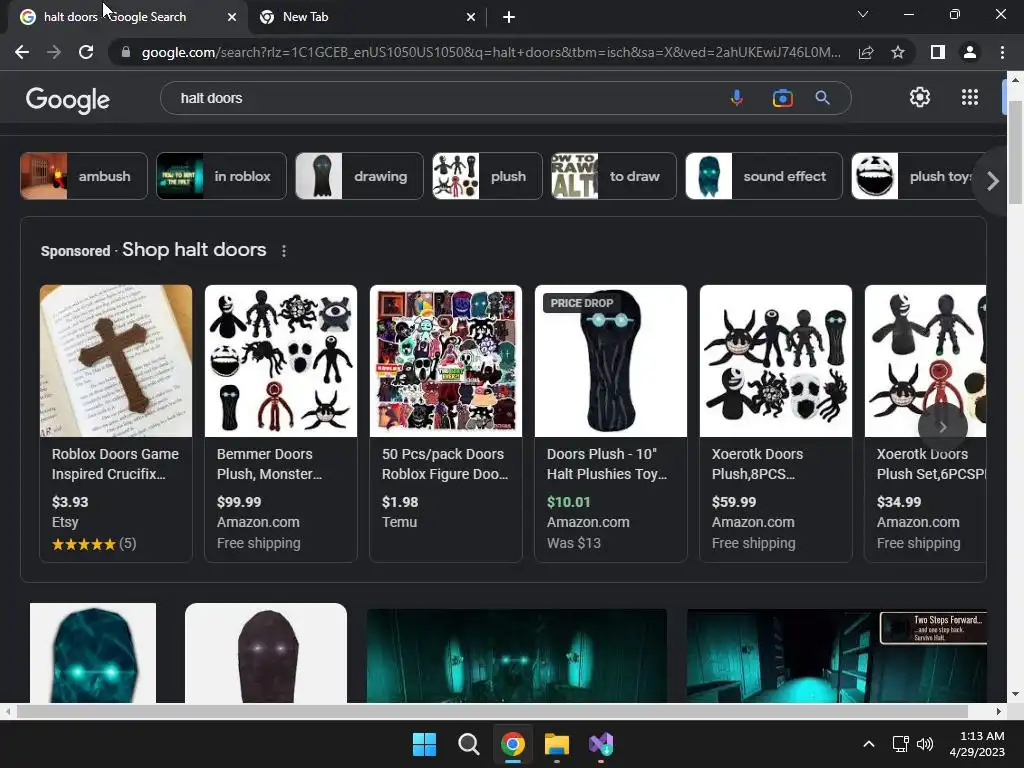
Task: Filter images by plush toys
Action: 918,176
